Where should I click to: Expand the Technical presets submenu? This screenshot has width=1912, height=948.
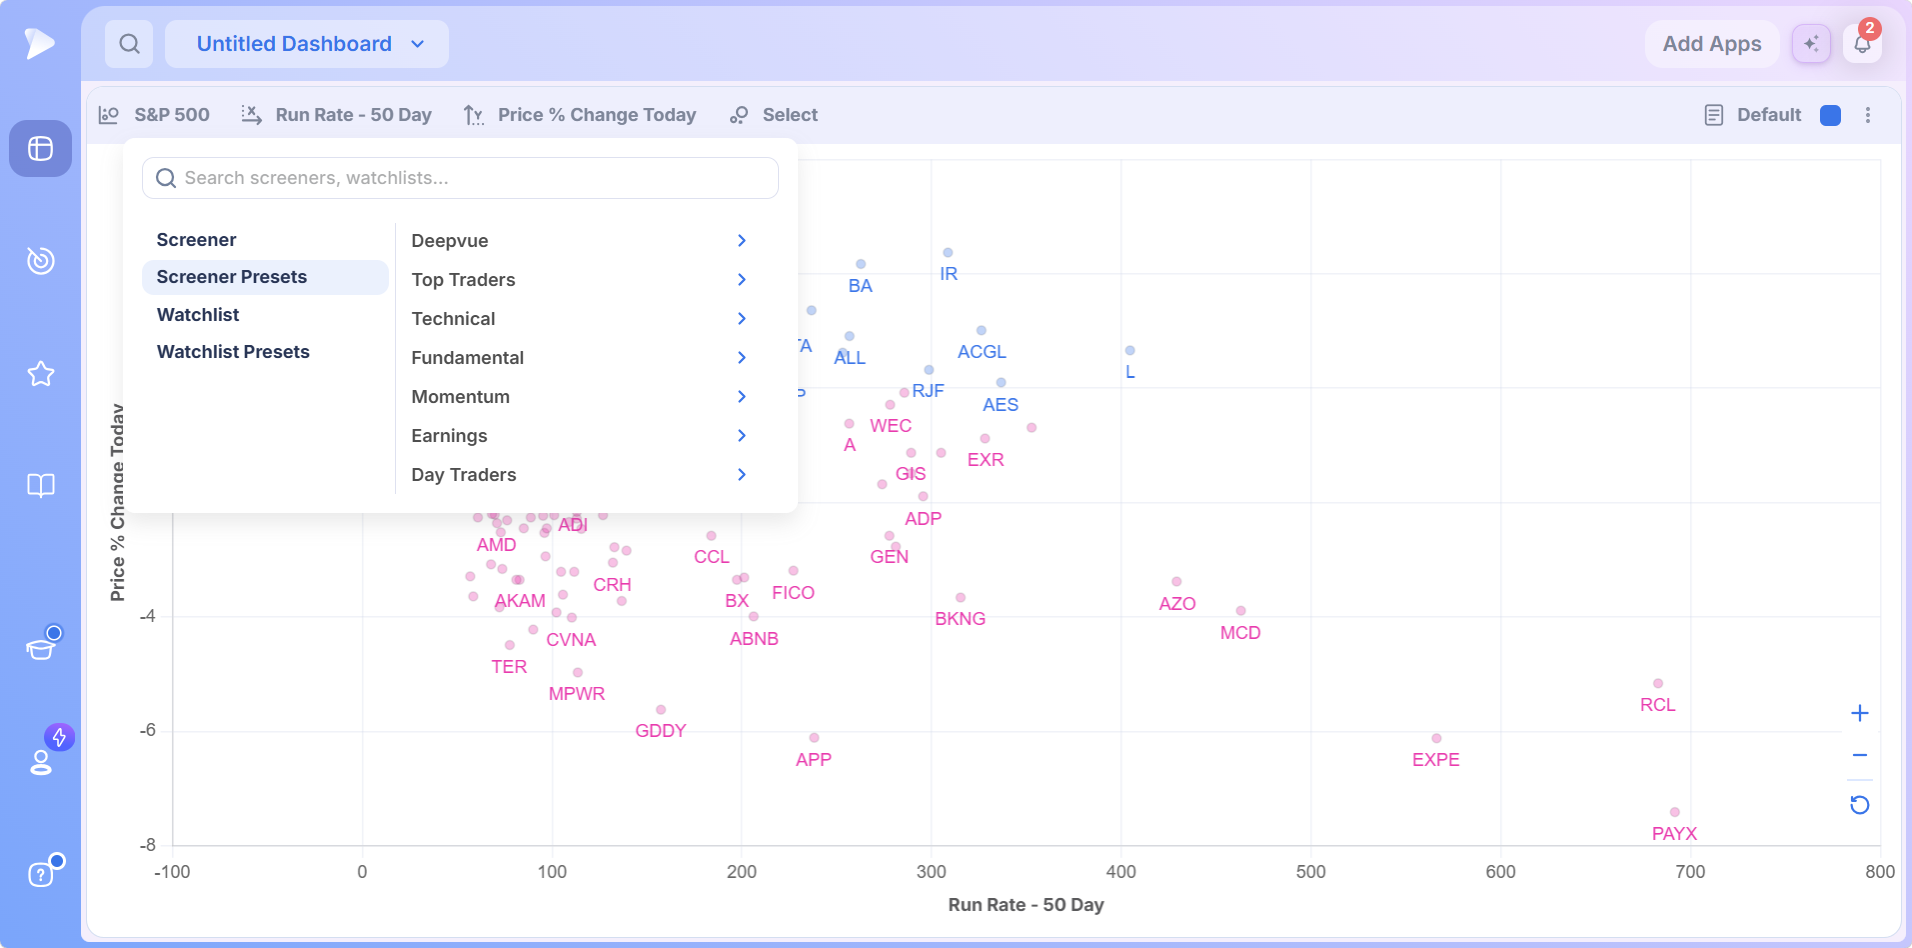click(x=579, y=319)
